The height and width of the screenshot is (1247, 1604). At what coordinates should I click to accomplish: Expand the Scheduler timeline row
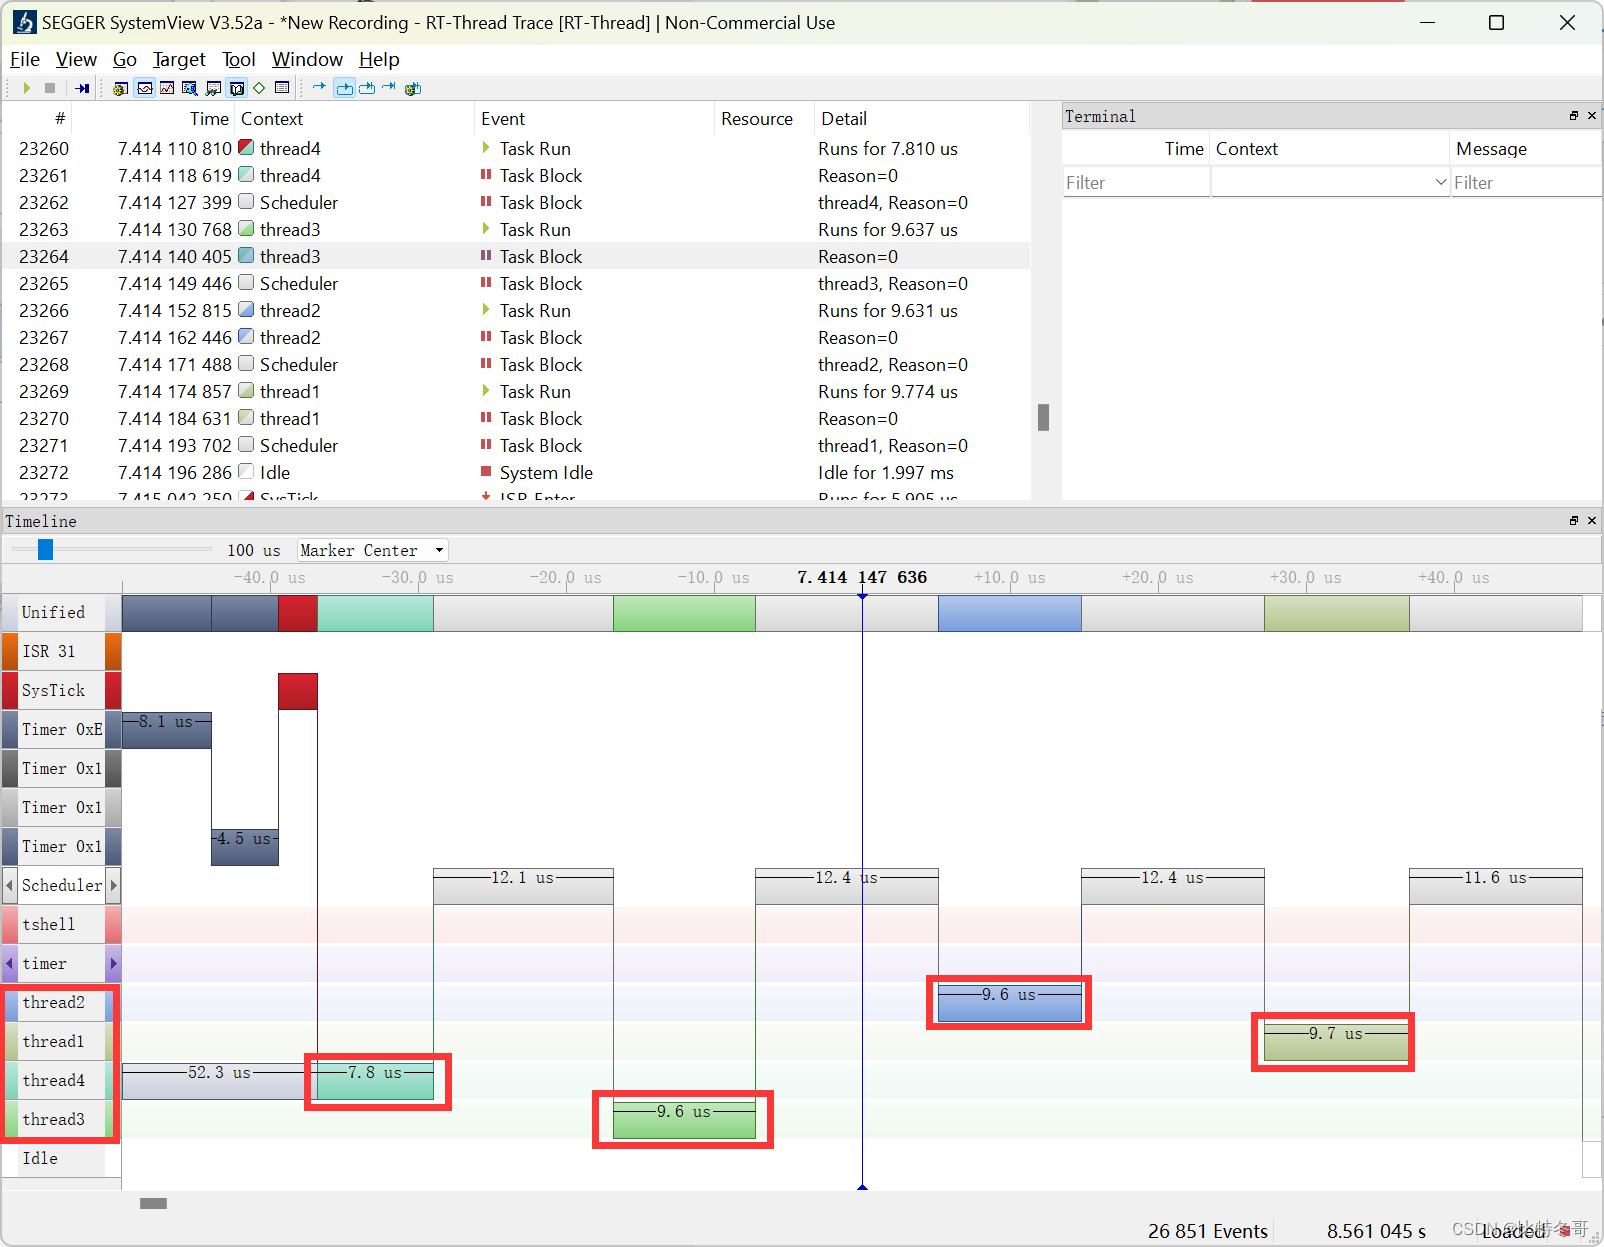113,885
